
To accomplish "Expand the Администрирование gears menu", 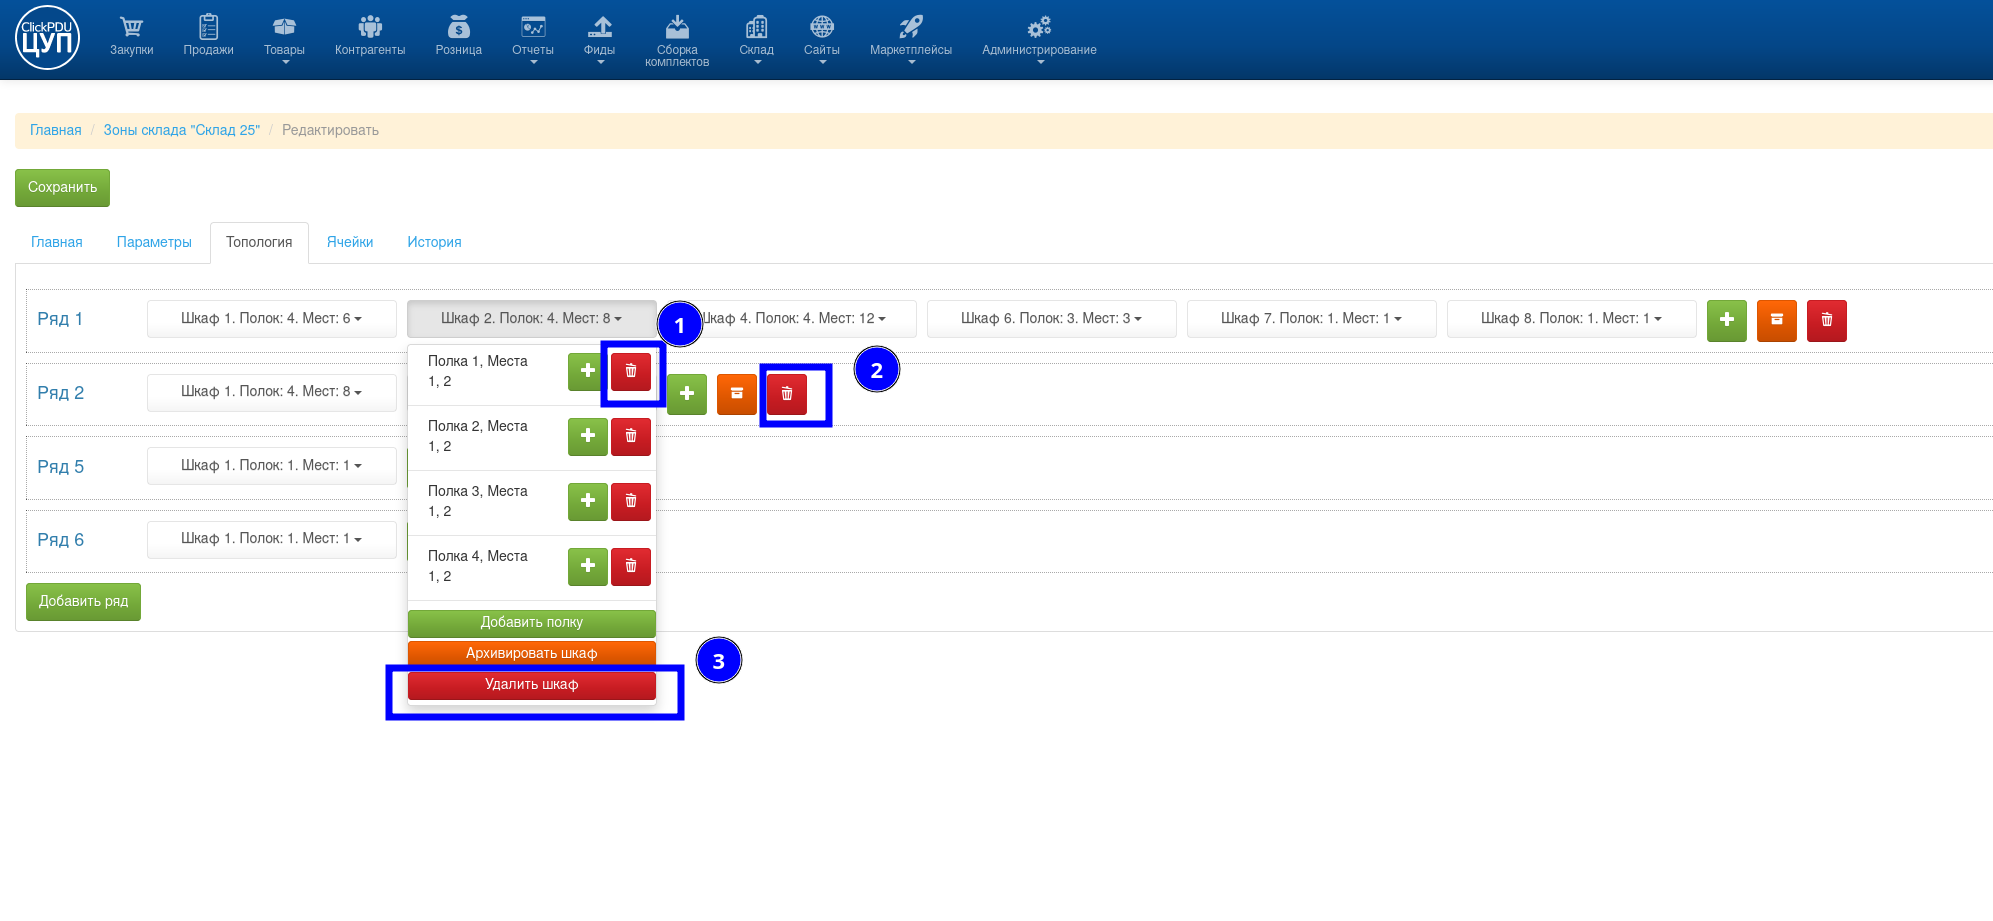I will pos(1039,39).
